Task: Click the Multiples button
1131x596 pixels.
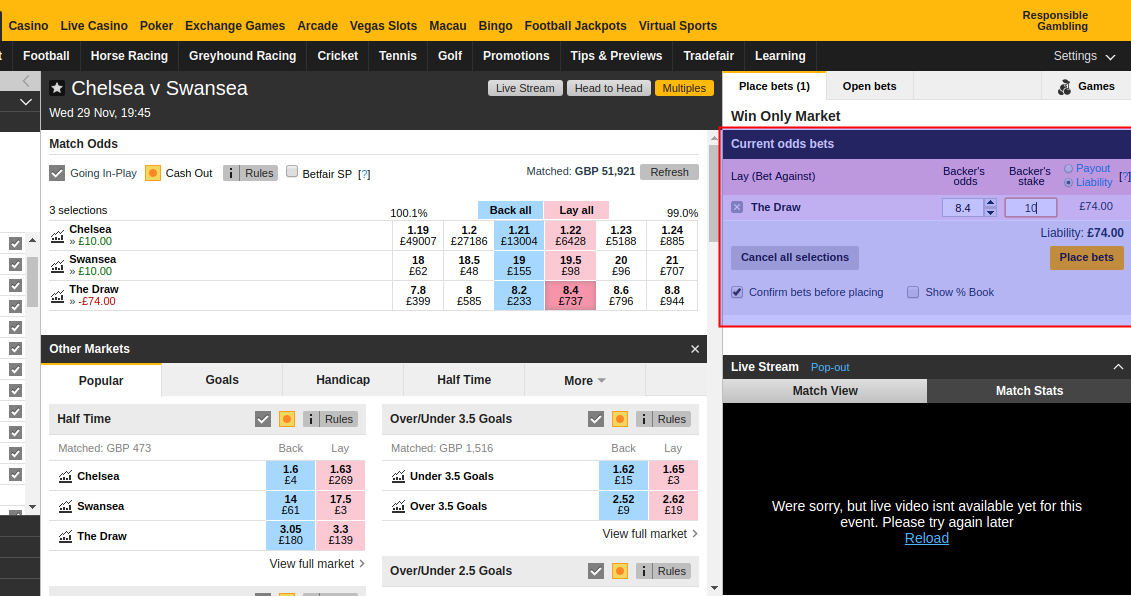Action: coord(685,88)
